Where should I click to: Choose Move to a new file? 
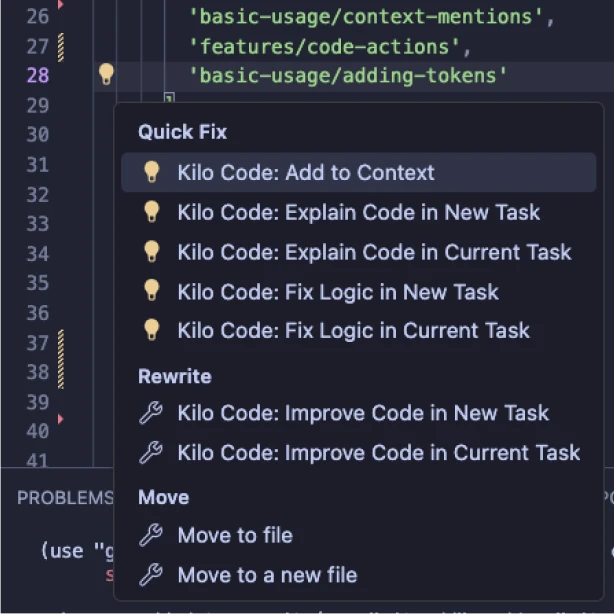coord(358,575)
